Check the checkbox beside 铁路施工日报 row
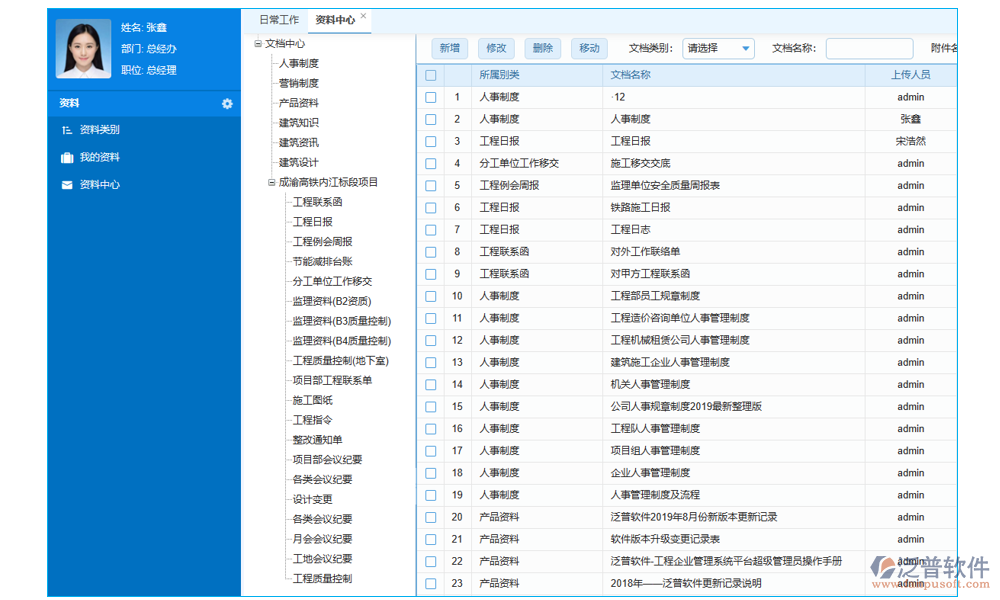Viewport: 1000px width, 600px height. pyautogui.click(x=431, y=207)
